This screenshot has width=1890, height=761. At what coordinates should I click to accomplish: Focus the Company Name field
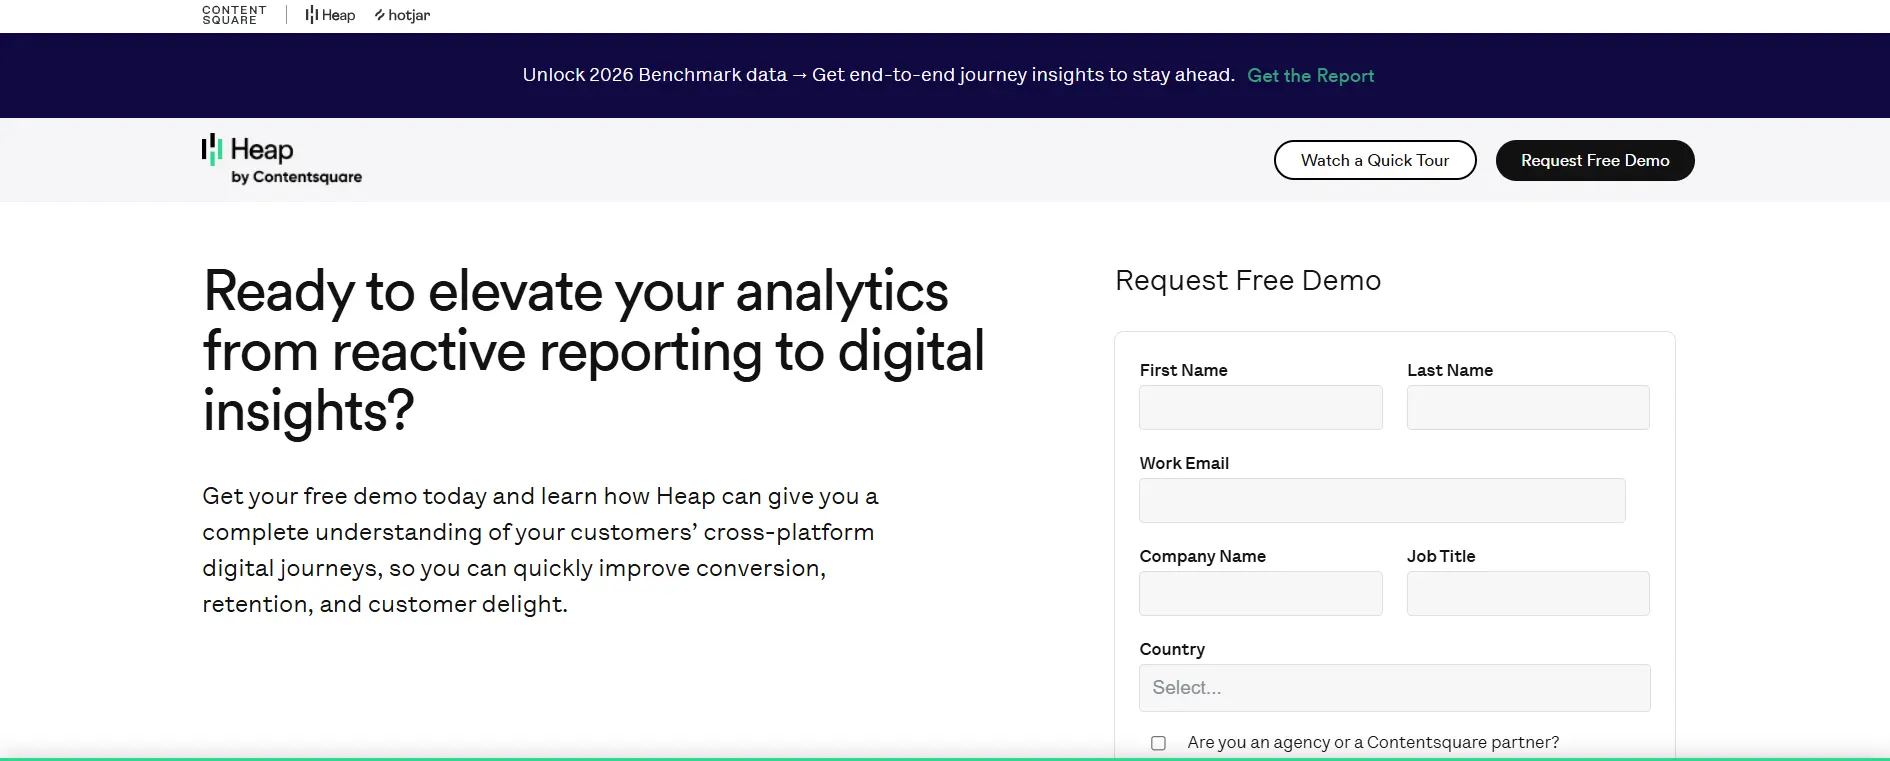1261,594
